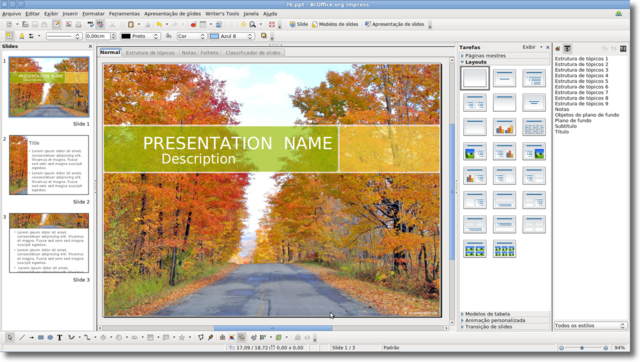The image size is (640, 362).
Task: Expand the Modelos de tabela section
Action: pyautogui.click(x=487, y=314)
